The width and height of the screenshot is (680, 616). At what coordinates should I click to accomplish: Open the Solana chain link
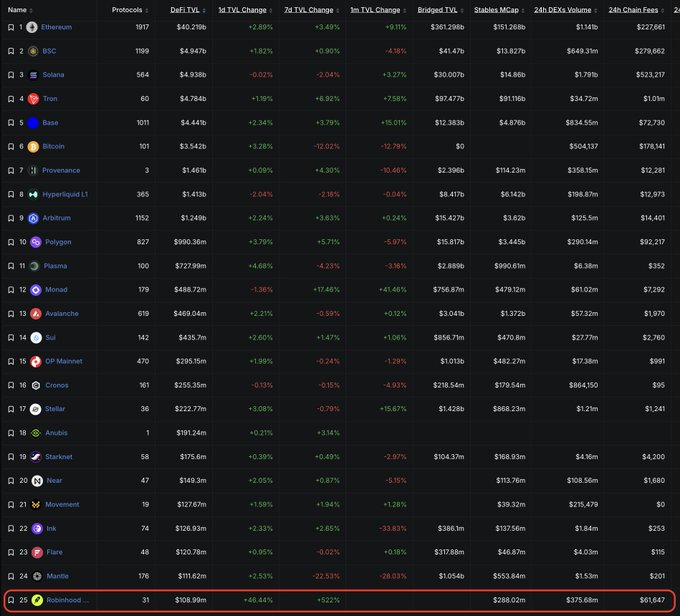tap(53, 75)
